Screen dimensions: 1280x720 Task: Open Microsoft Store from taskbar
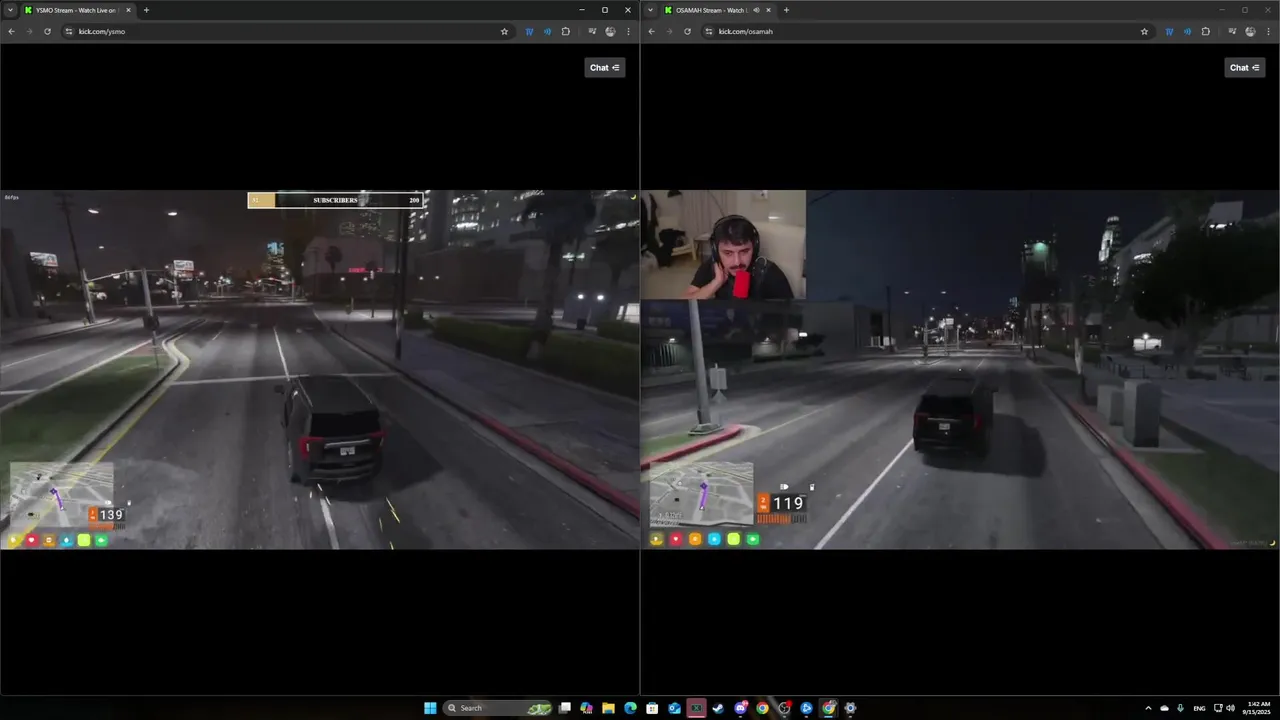coord(652,708)
